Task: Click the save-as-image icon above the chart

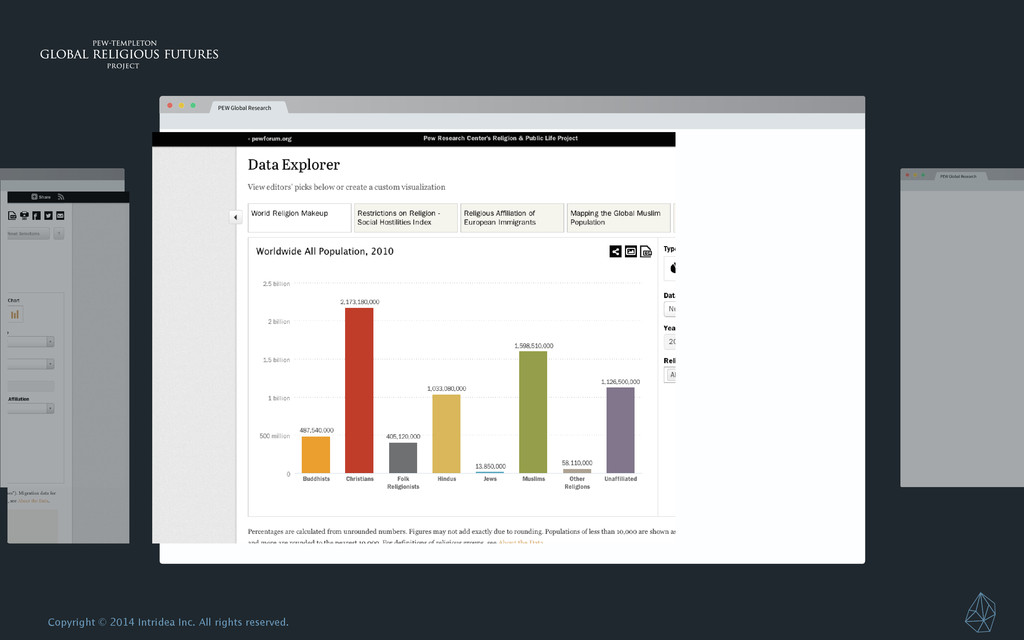Action: click(x=631, y=251)
